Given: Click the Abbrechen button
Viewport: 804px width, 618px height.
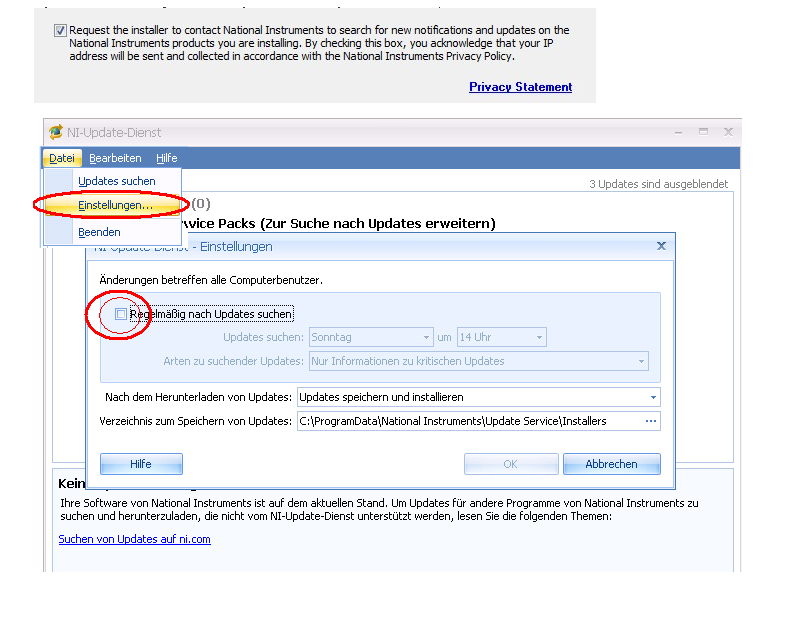Looking at the screenshot, I should (x=611, y=464).
